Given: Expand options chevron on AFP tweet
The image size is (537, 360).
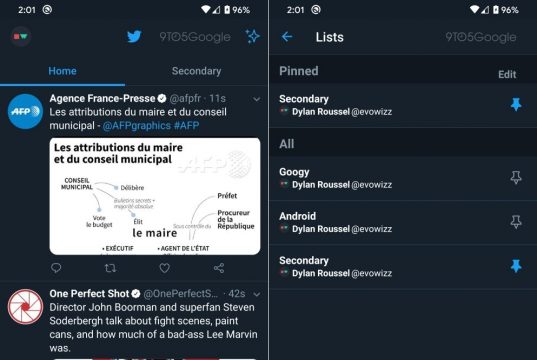Looking at the screenshot, I should (257, 99).
